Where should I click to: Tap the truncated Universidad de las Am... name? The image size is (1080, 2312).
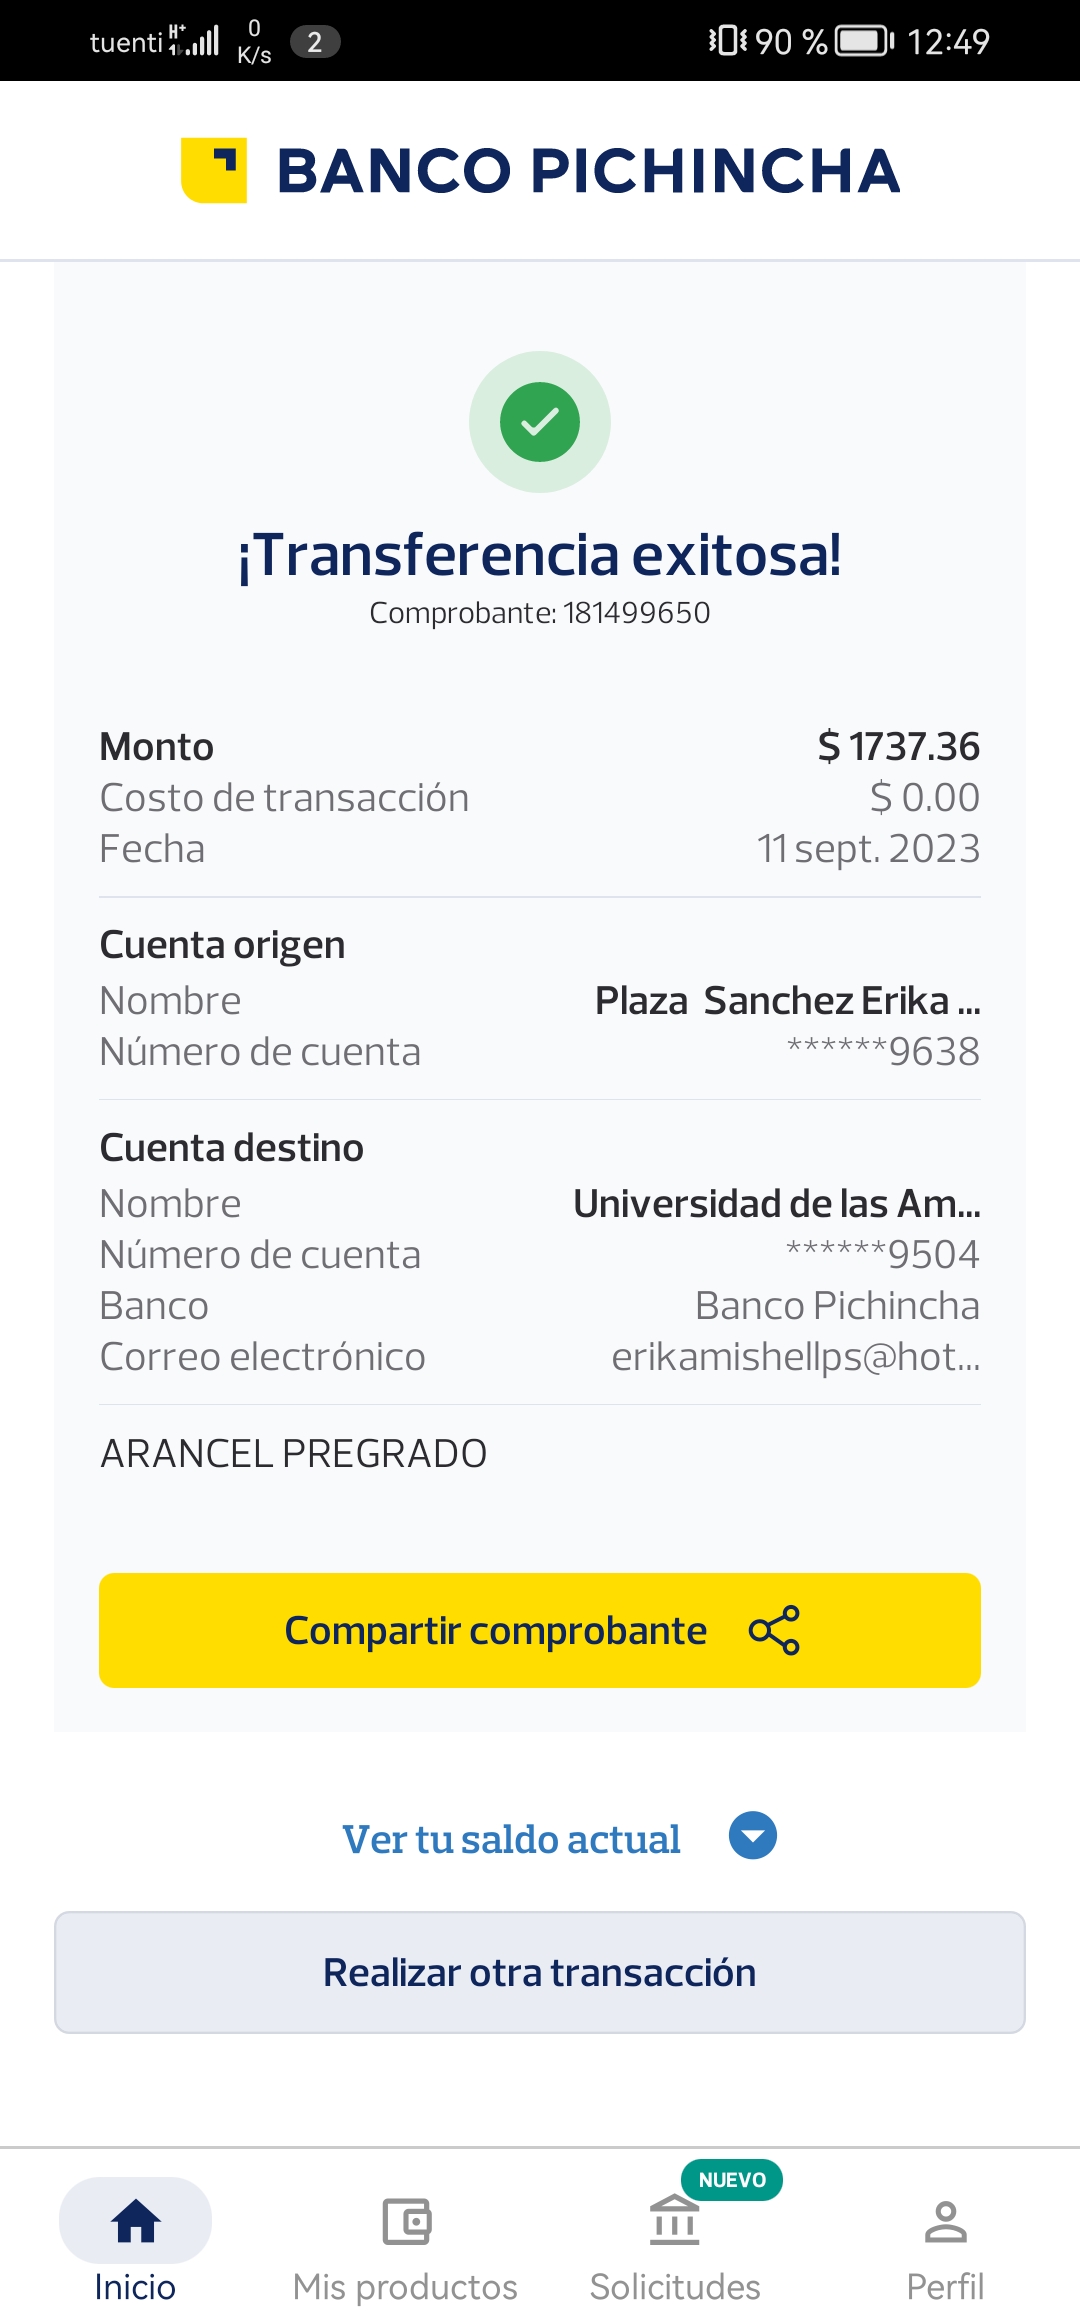pyautogui.click(x=776, y=1204)
